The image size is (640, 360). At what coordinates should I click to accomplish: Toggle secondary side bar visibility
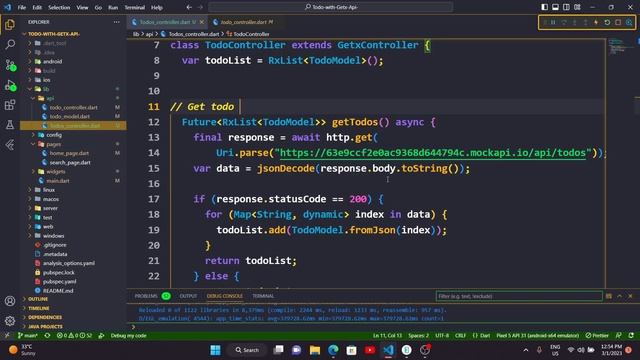click(566, 7)
